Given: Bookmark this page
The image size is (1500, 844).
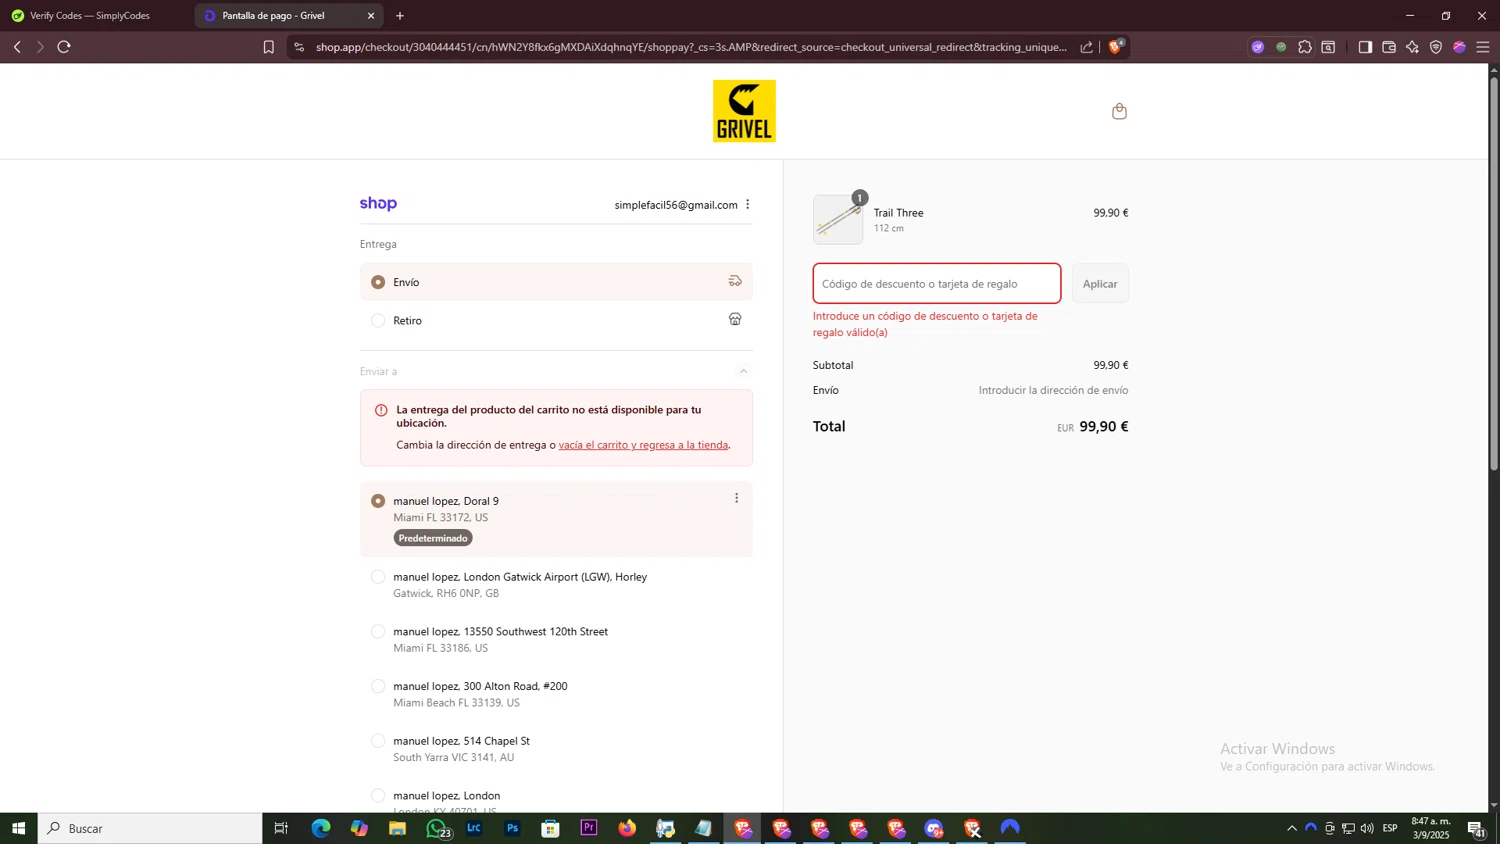Looking at the screenshot, I should [x=268, y=47].
